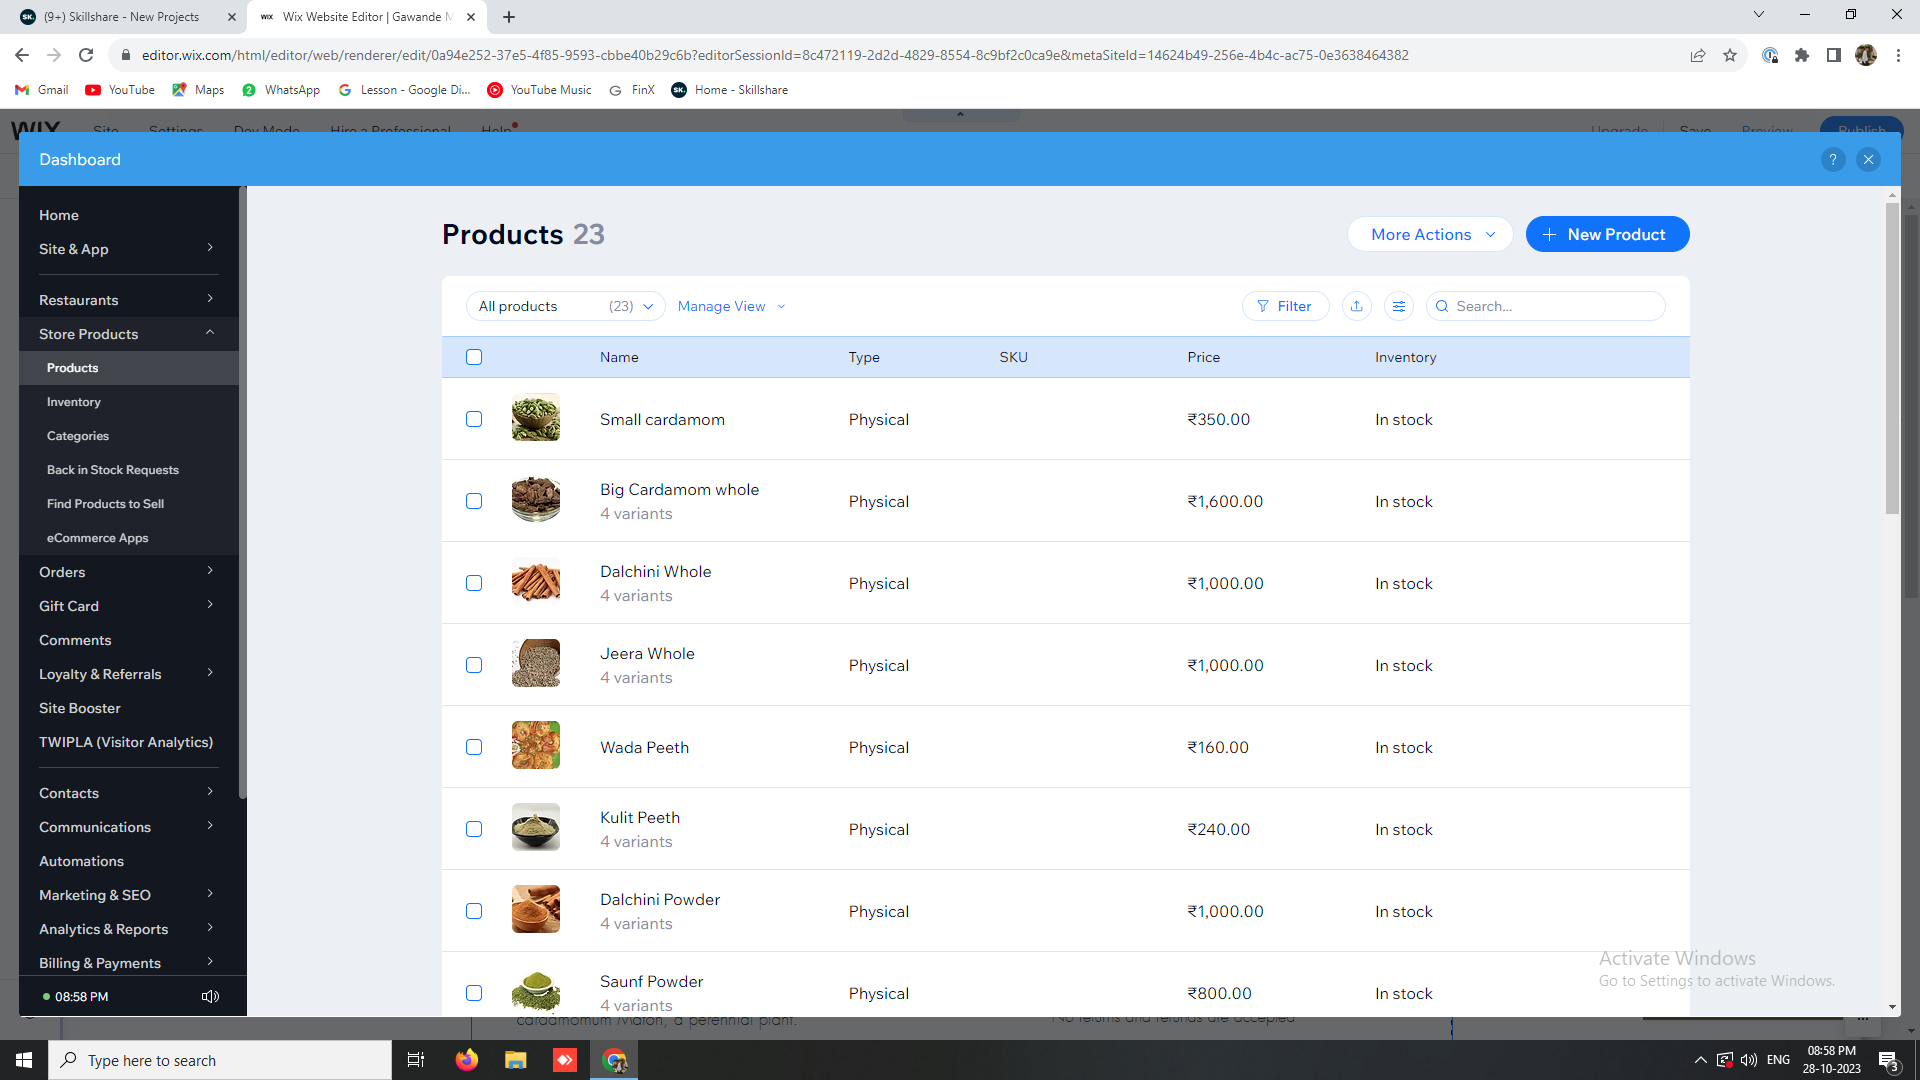Expand Gift Card sidebar section
The height and width of the screenshot is (1080, 1920).
(128, 606)
